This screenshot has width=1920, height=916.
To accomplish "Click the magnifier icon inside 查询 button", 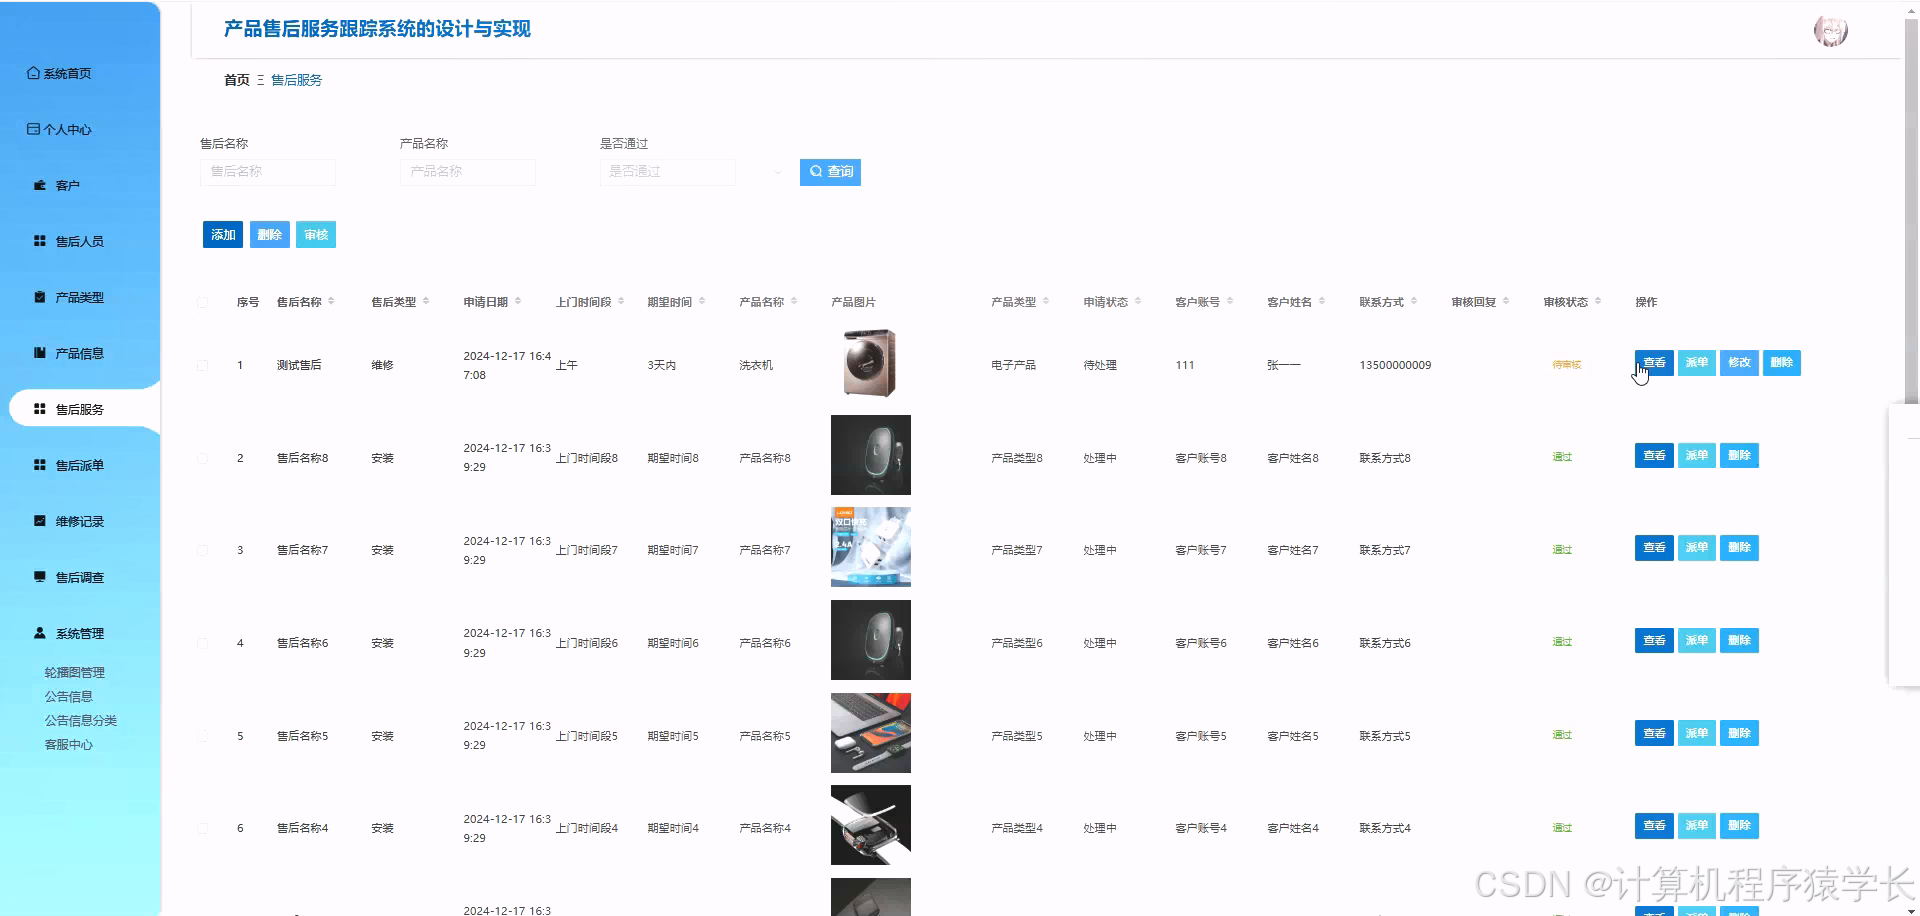I will 814,172.
